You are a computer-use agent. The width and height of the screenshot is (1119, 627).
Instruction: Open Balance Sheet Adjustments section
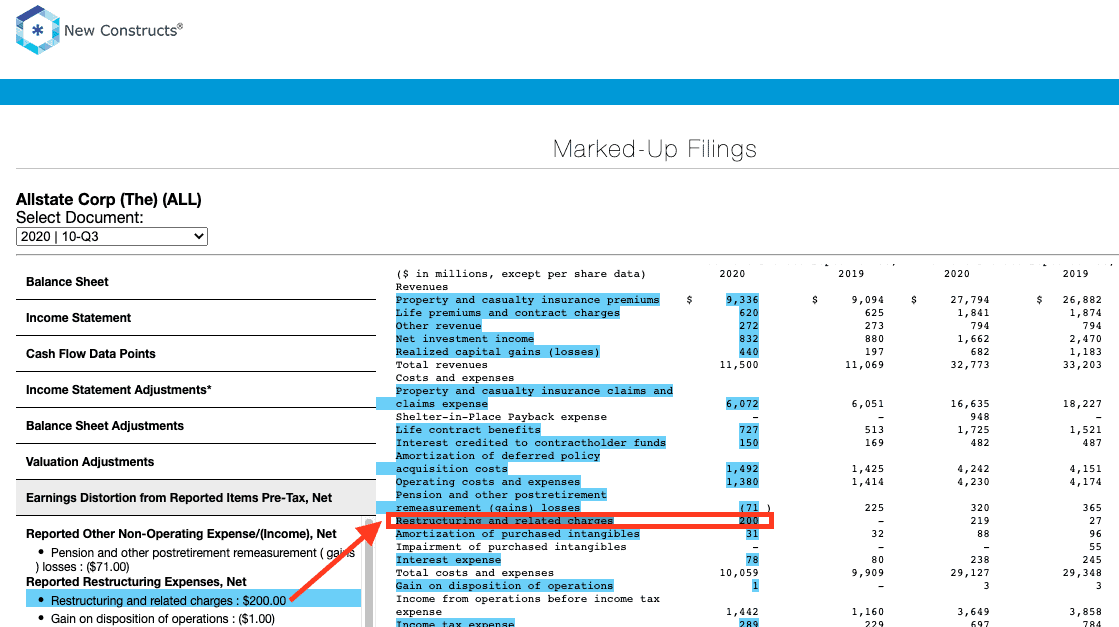click(x=196, y=426)
